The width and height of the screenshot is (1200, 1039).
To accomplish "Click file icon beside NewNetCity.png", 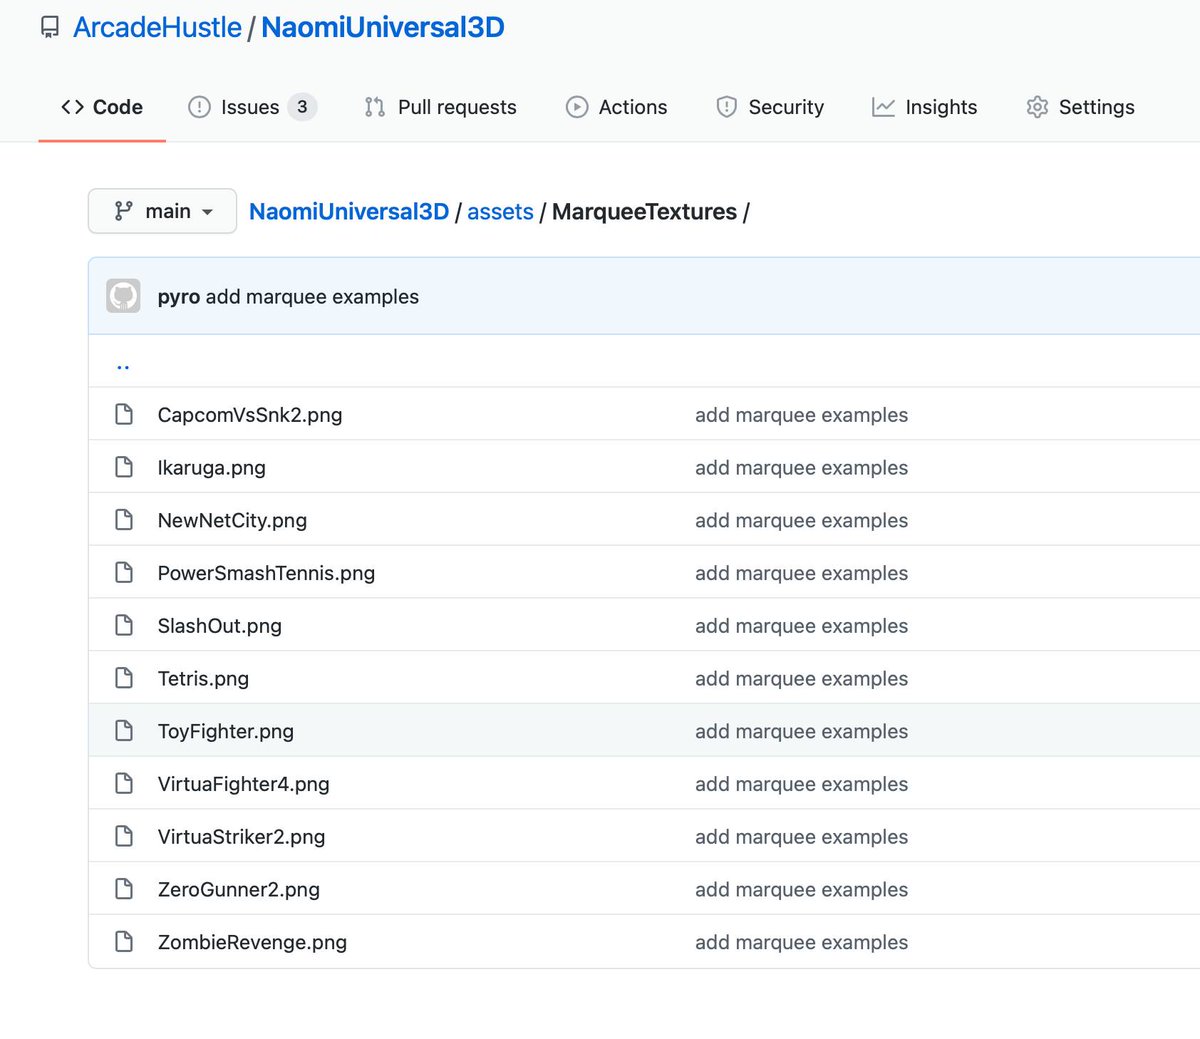I will click(x=124, y=520).
